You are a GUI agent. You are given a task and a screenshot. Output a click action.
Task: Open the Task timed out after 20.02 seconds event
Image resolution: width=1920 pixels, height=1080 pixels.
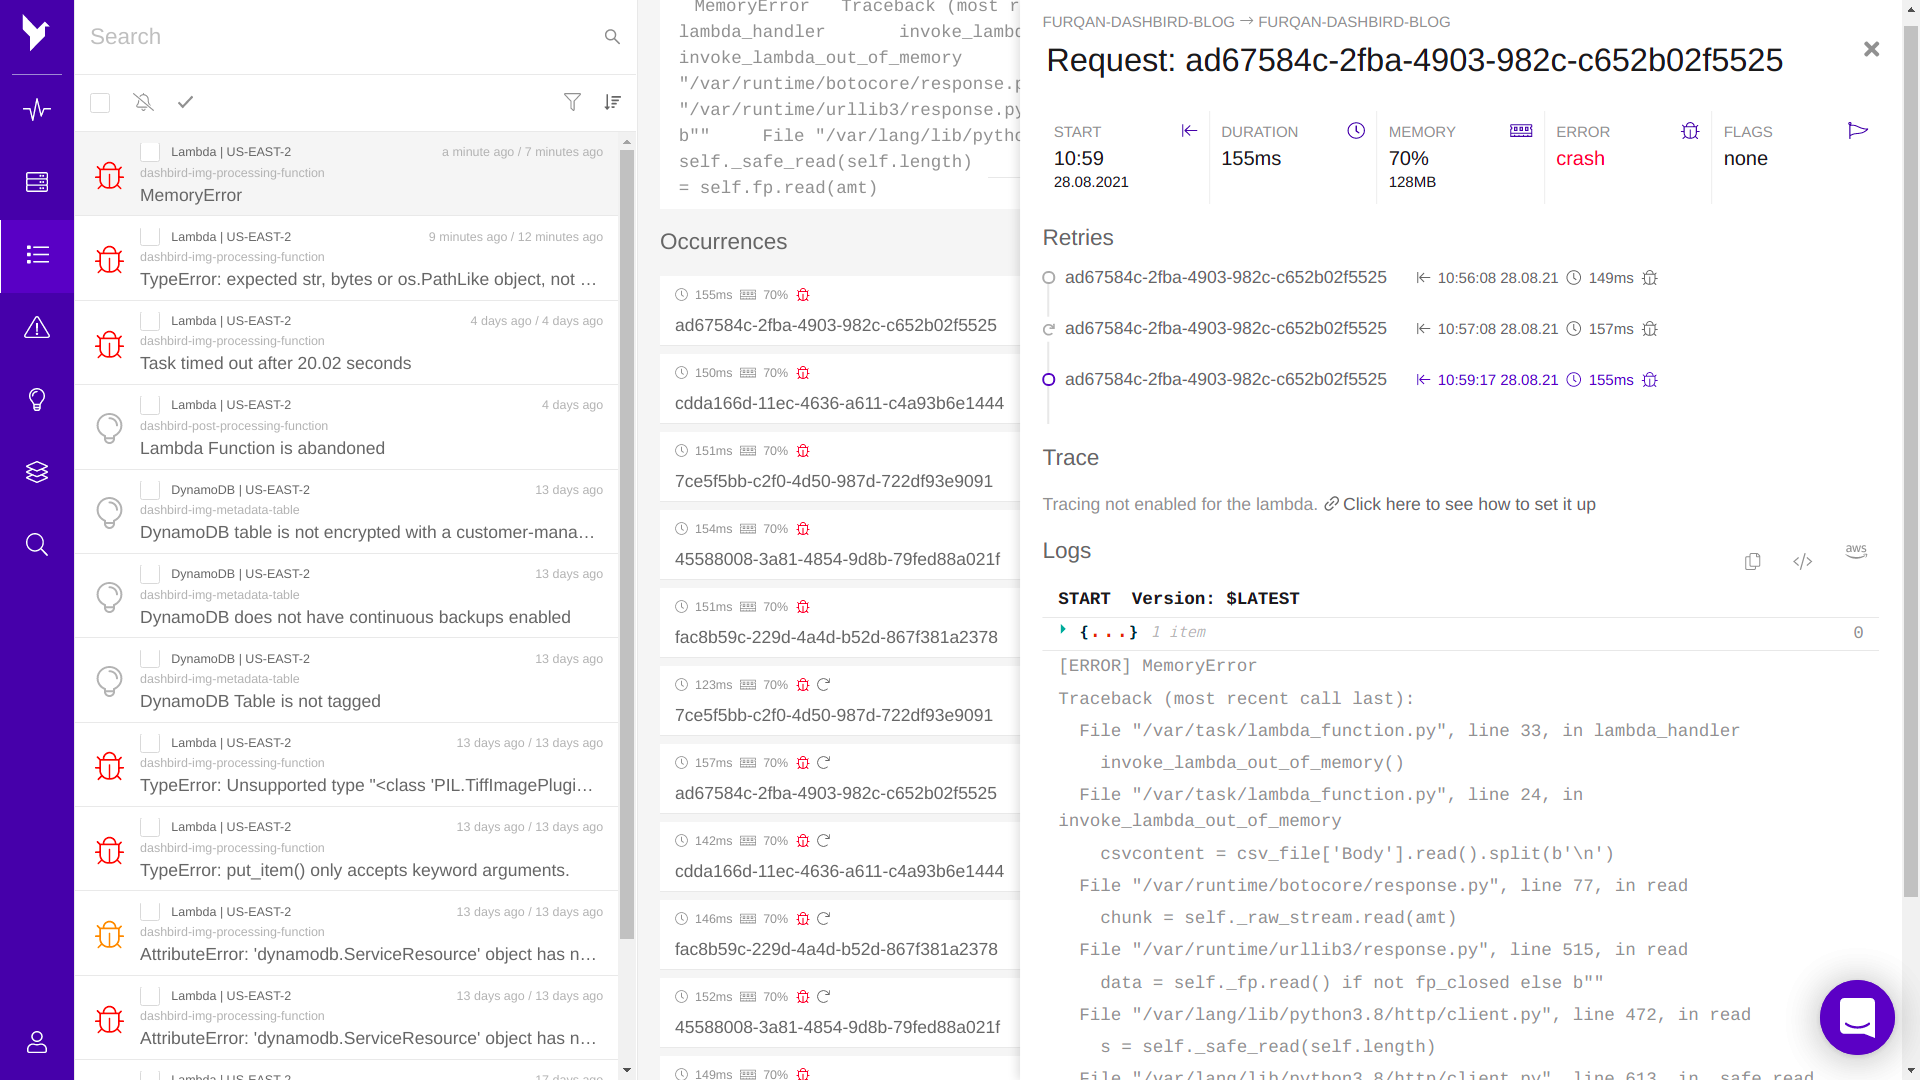[x=347, y=343]
